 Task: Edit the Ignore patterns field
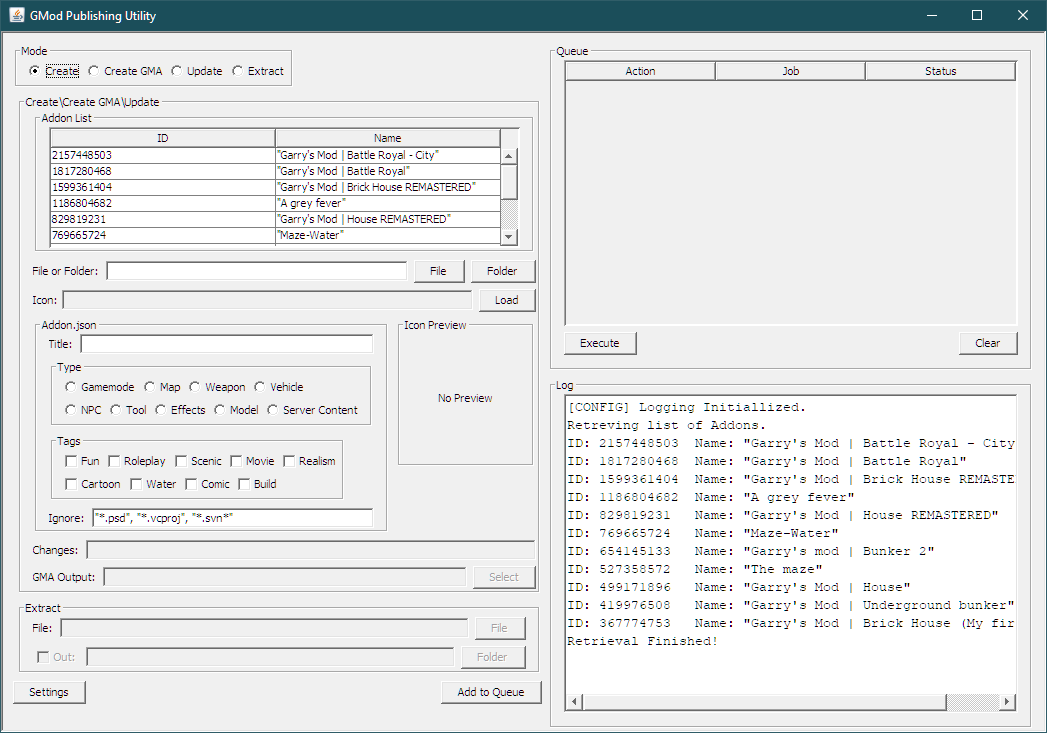[232, 517]
